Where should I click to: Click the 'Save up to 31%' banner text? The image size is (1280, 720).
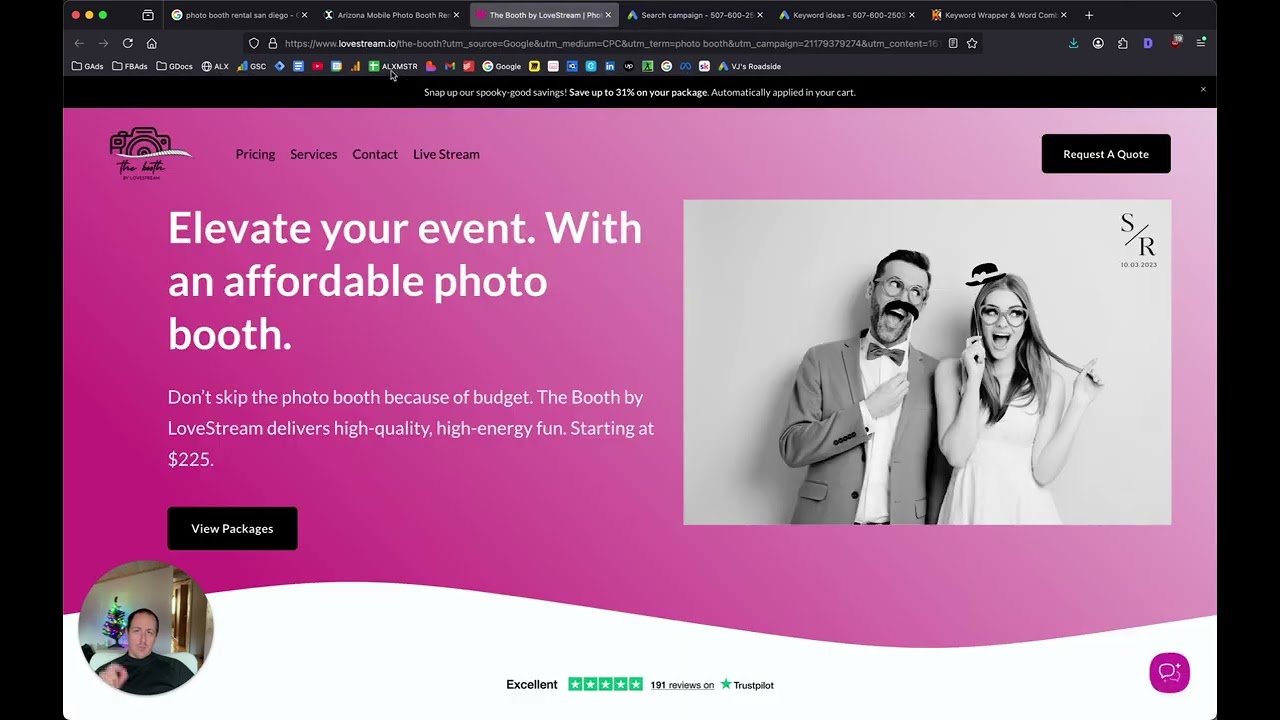click(x=638, y=92)
